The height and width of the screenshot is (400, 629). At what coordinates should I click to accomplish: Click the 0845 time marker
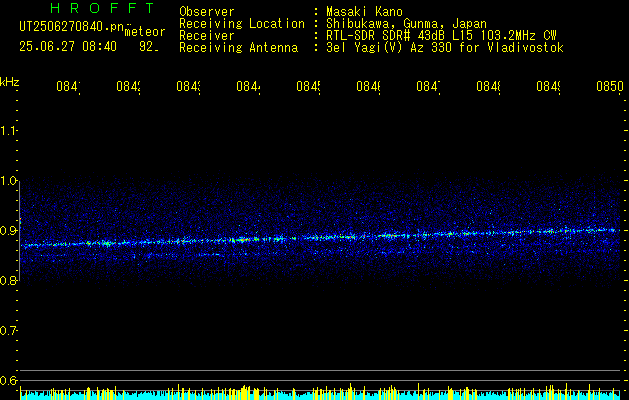(x=308, y=86)
